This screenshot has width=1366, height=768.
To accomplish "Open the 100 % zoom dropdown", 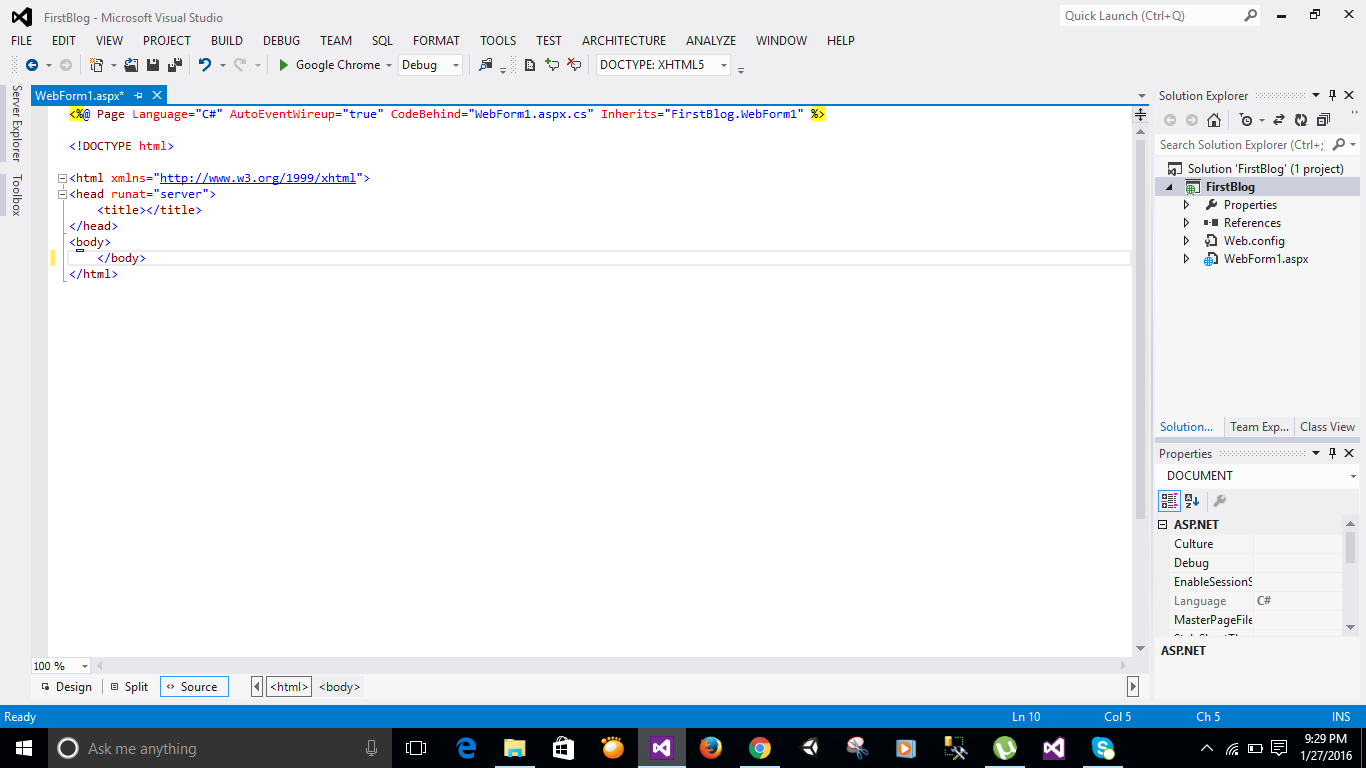I will coord(84,666).
